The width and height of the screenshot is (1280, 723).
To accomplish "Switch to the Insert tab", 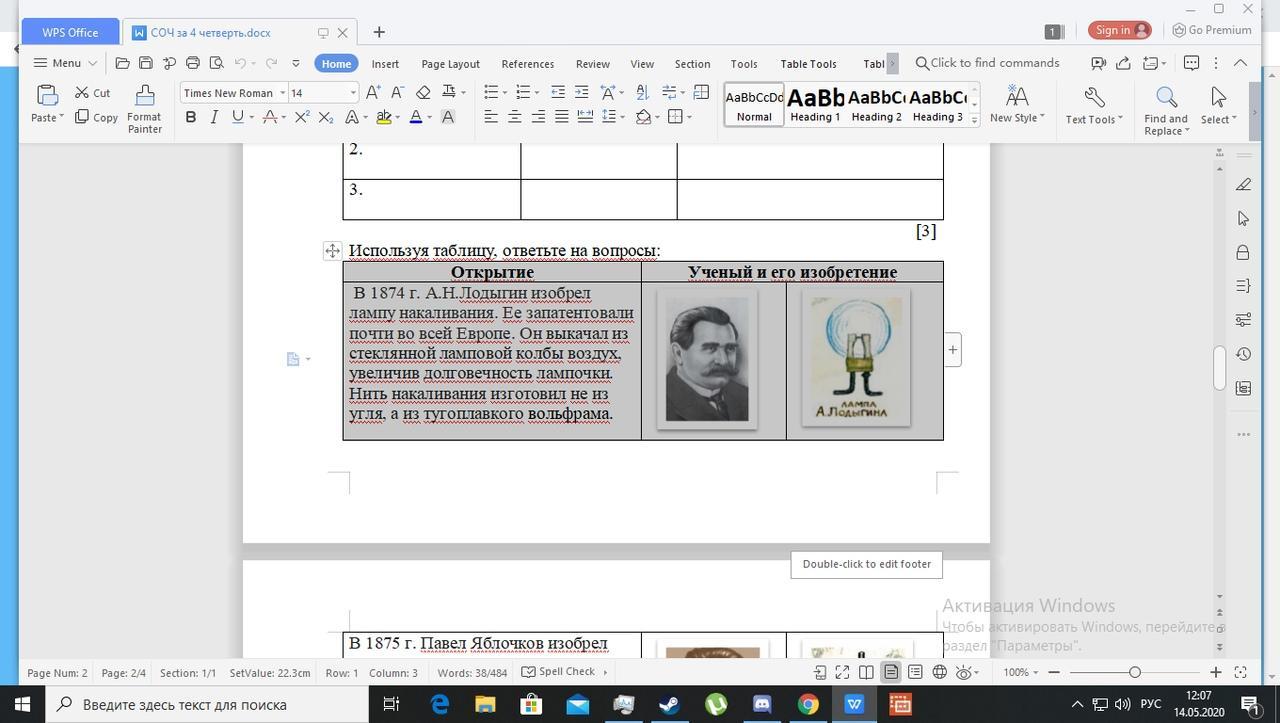I will (x=385, y=63).
